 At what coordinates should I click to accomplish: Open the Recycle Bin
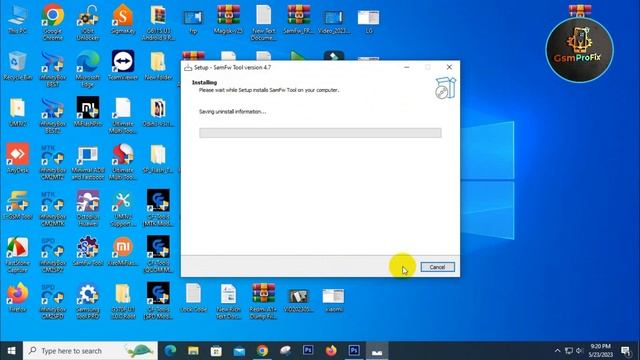[x=18, y=65]
